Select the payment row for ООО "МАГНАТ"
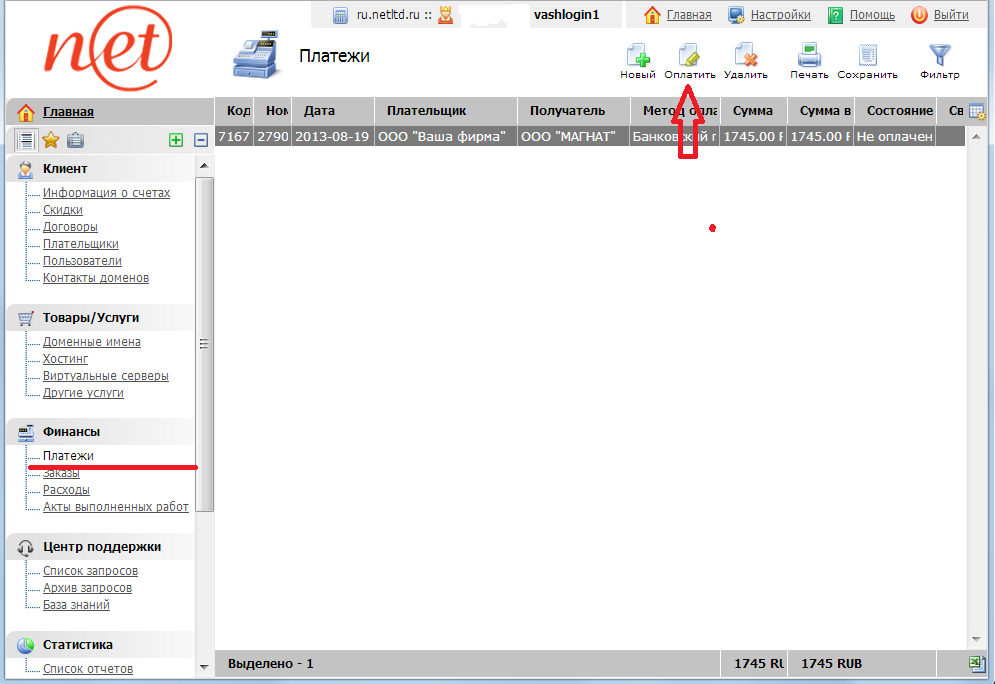Screen dimensions: 995x684 tap(573, 136)
